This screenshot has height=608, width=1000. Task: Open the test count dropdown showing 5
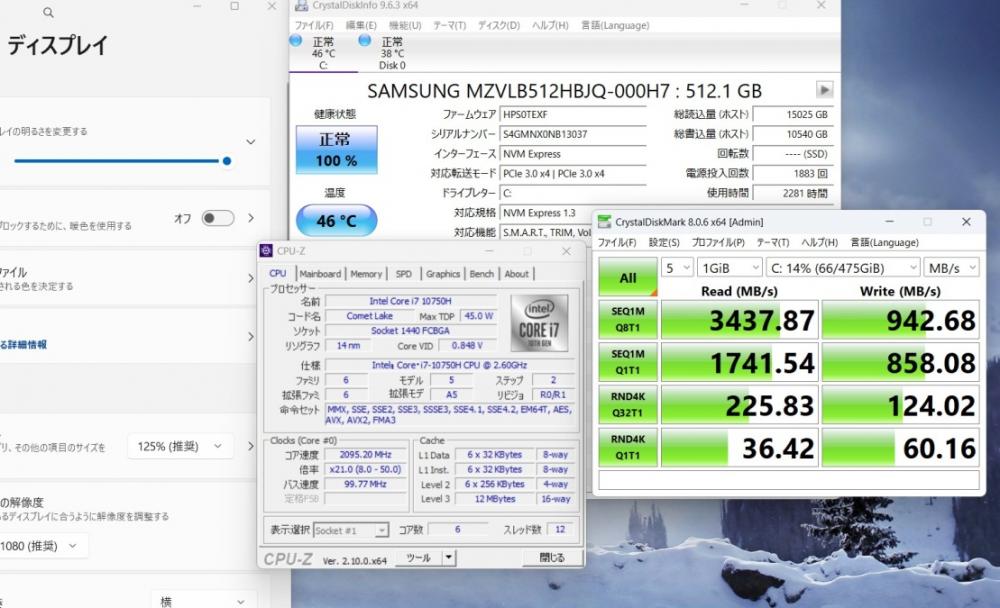click(677, 268)
